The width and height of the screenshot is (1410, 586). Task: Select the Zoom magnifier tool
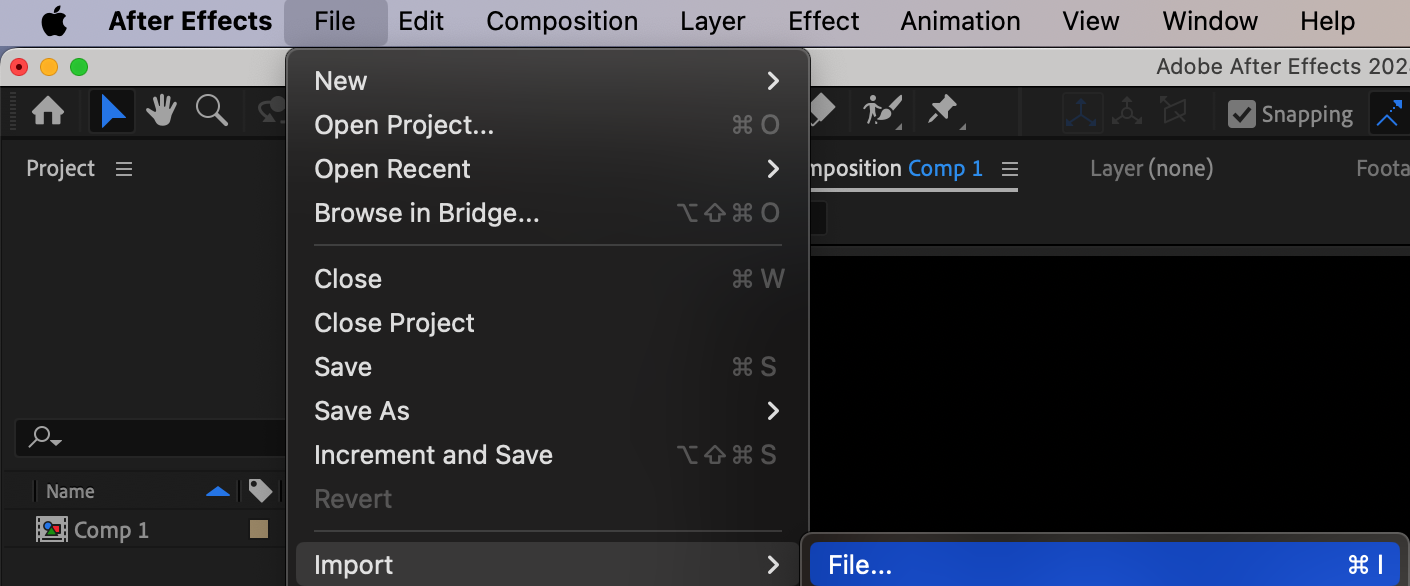(211, 111)
